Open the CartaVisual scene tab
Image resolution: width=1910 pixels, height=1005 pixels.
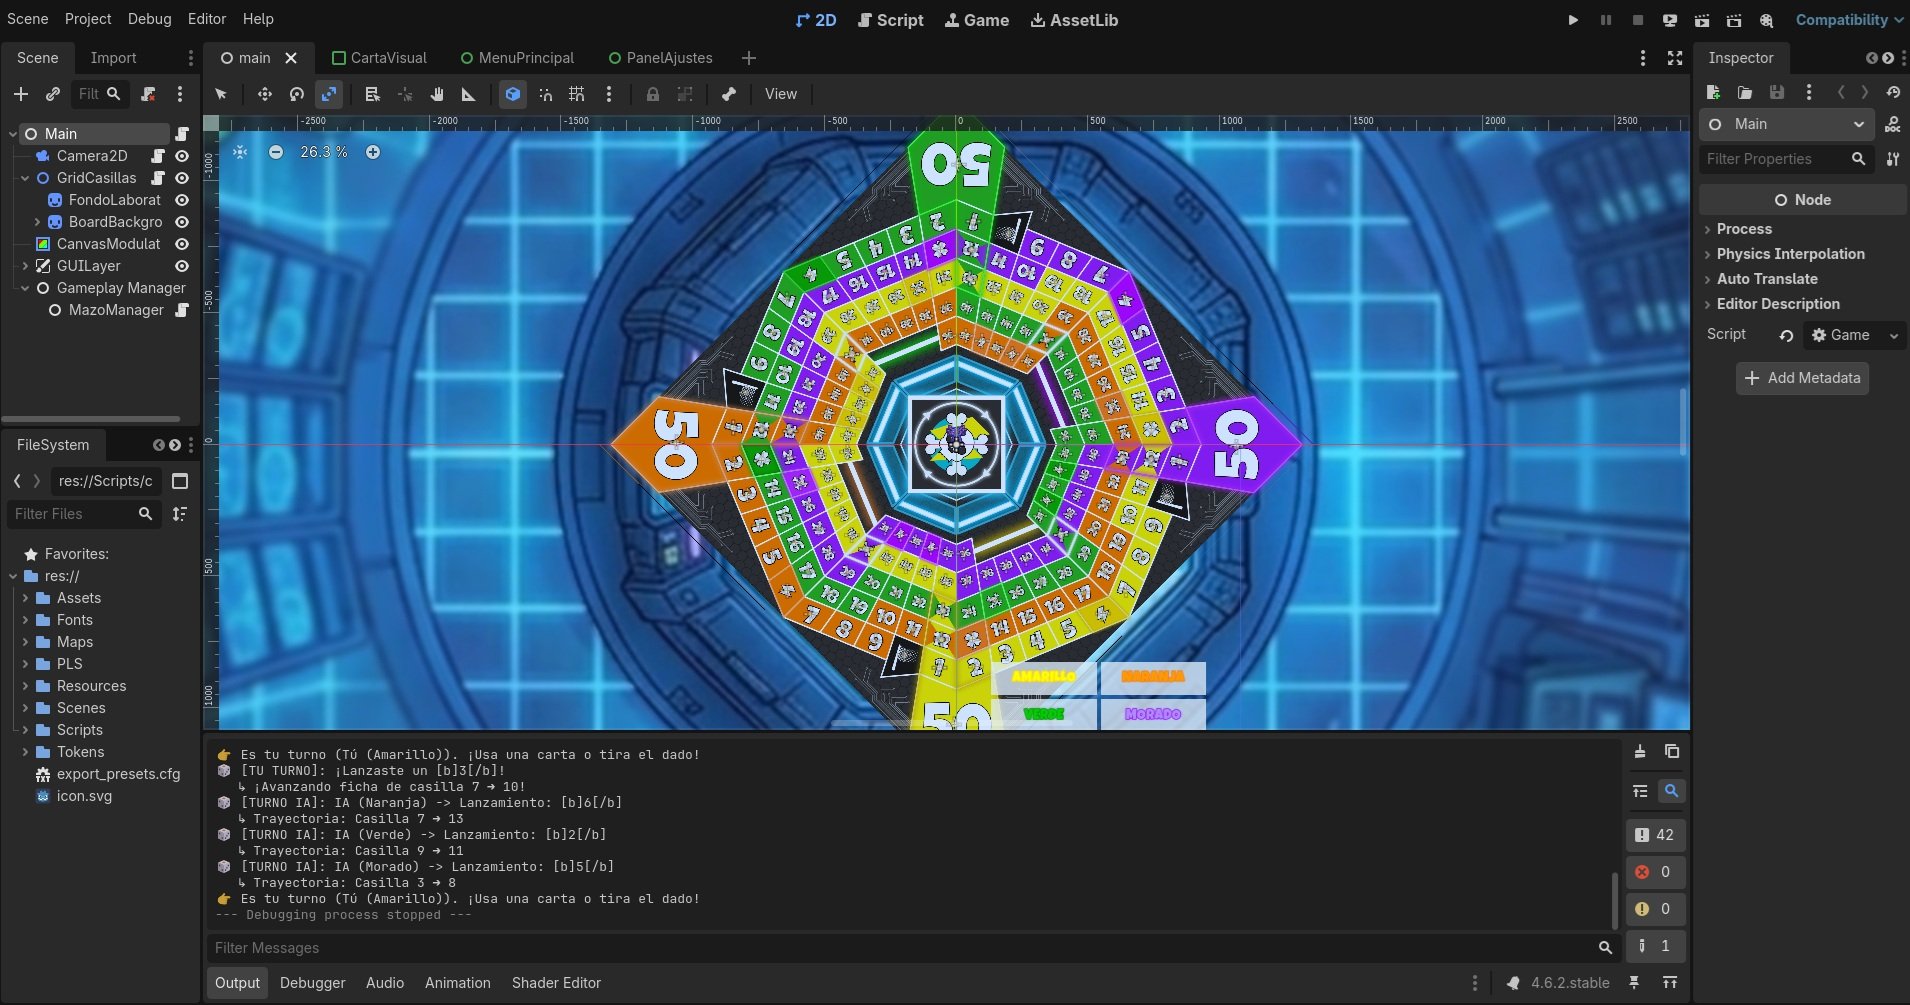(379, 58)
